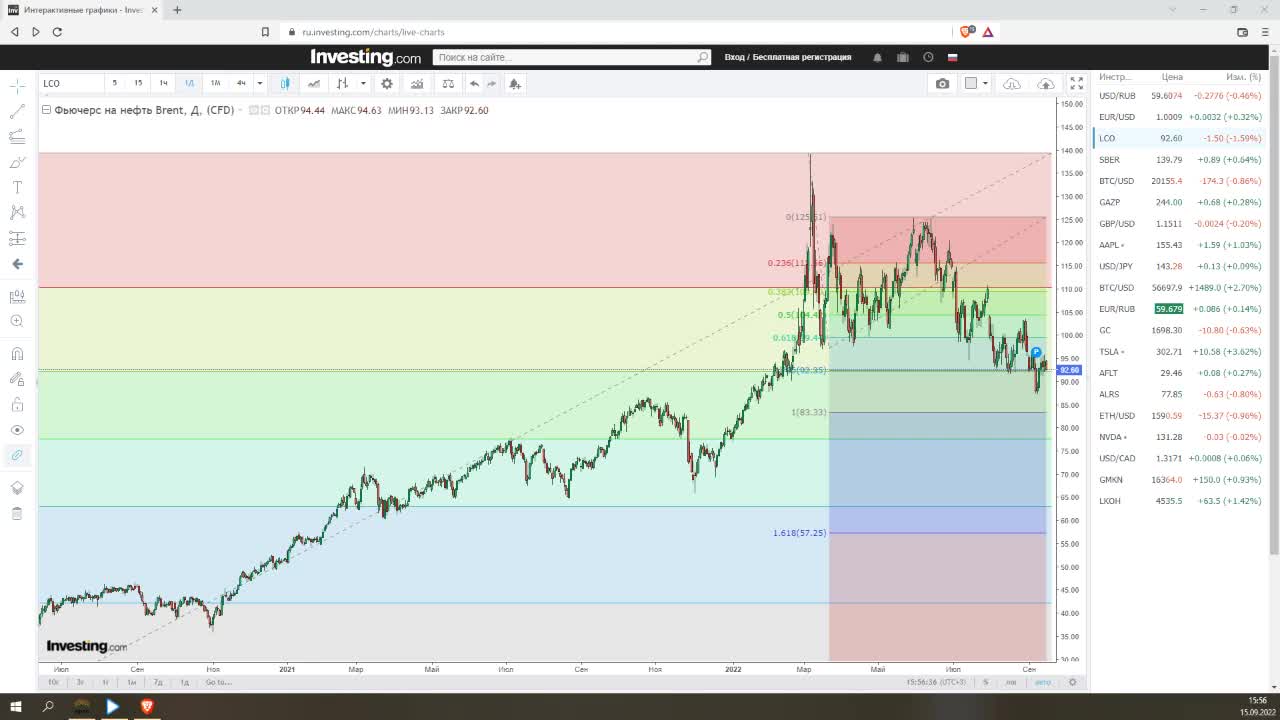
Task: Click the site search field
Action: coord(571,57)
